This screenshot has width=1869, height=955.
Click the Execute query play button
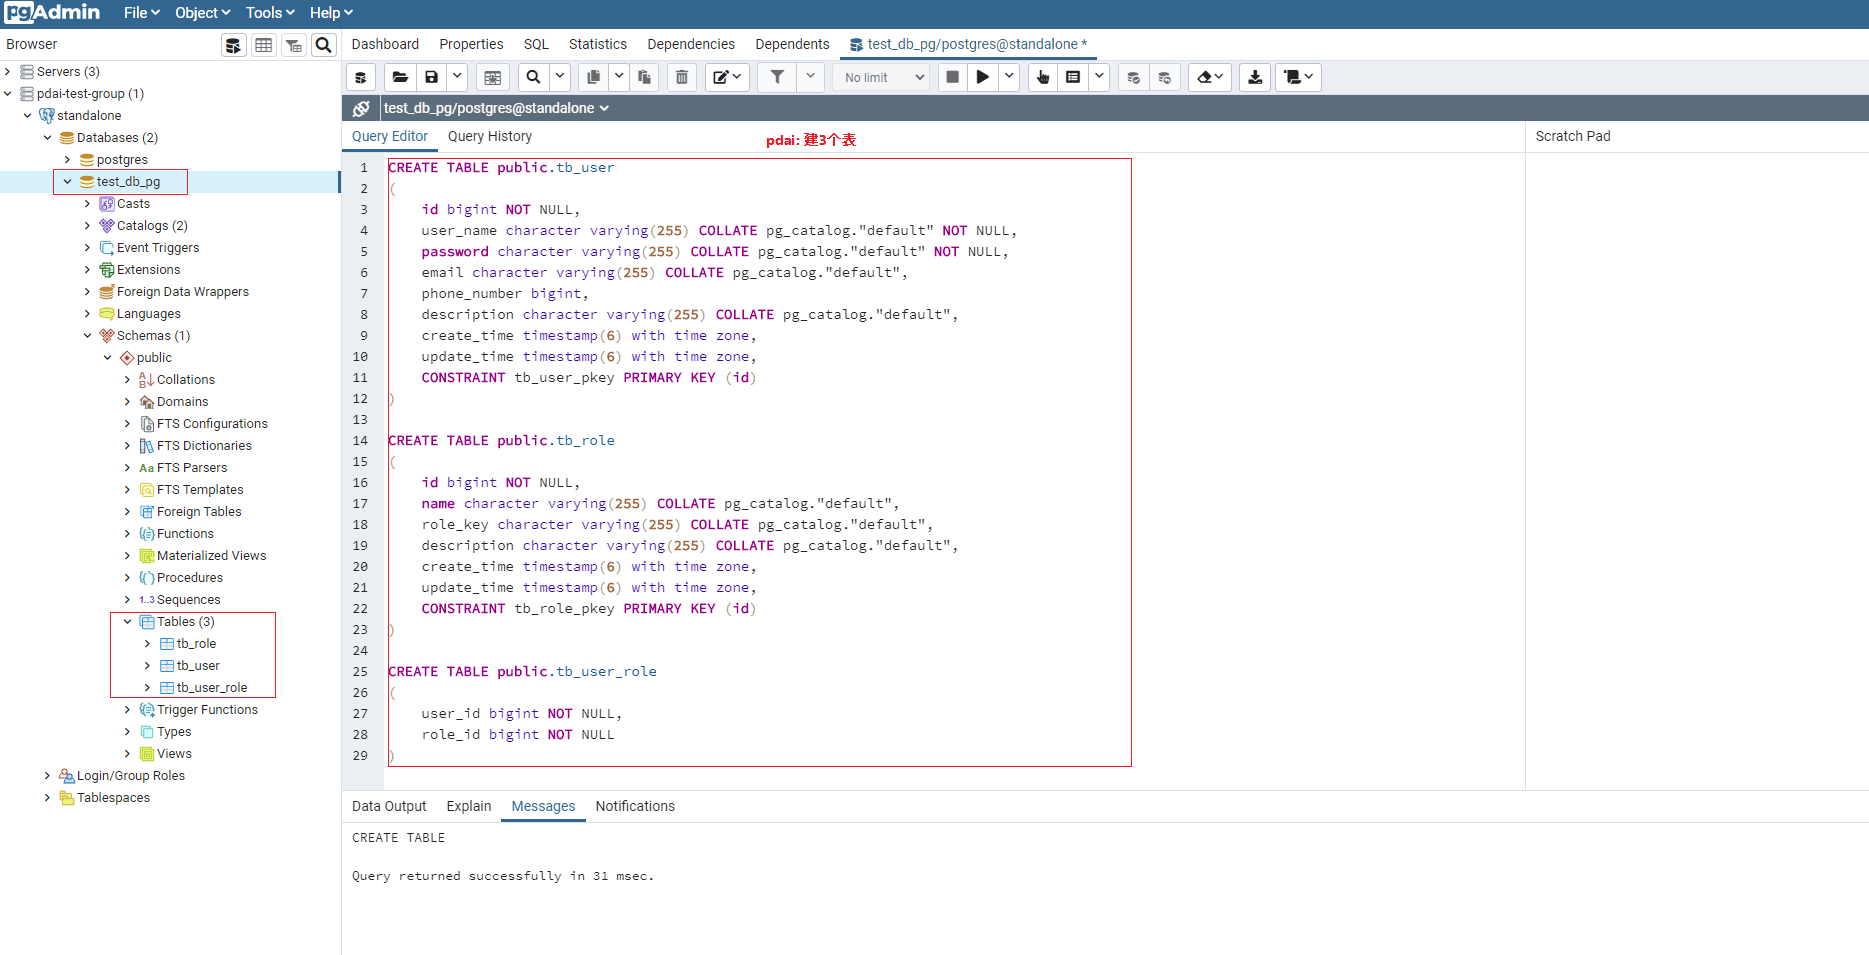click(983, 77)
